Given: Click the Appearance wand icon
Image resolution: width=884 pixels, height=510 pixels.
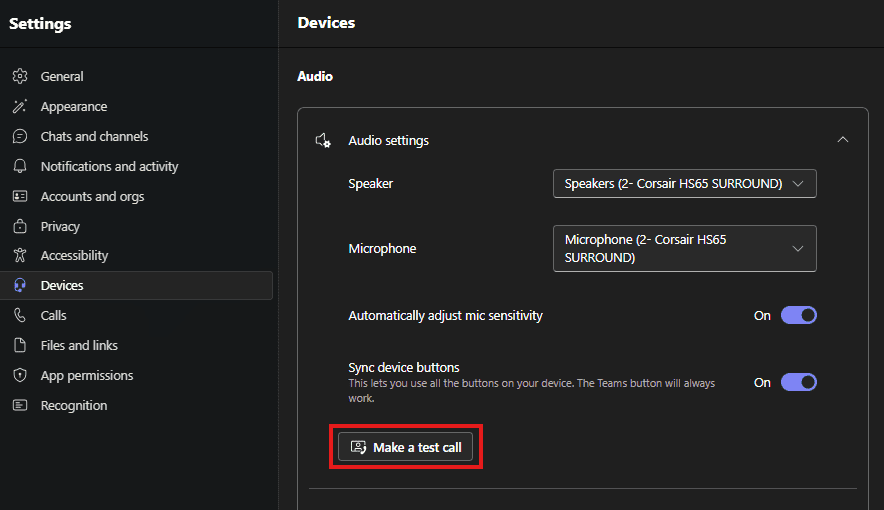Looking at the screenshot, I should click(19, 107).
